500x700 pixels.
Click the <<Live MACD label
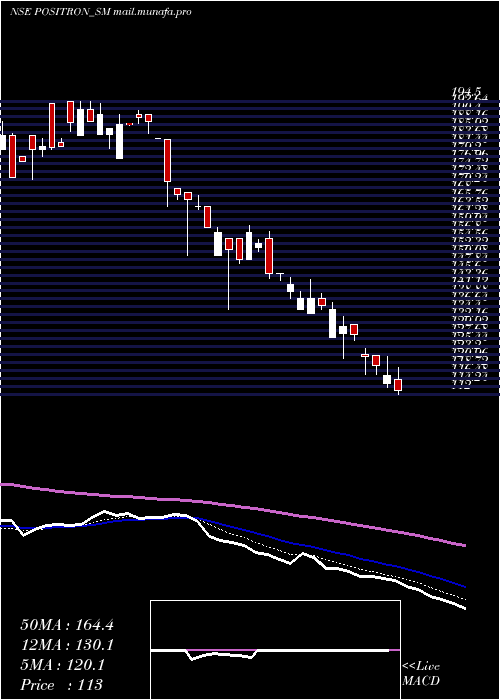[x=421, y=674]
